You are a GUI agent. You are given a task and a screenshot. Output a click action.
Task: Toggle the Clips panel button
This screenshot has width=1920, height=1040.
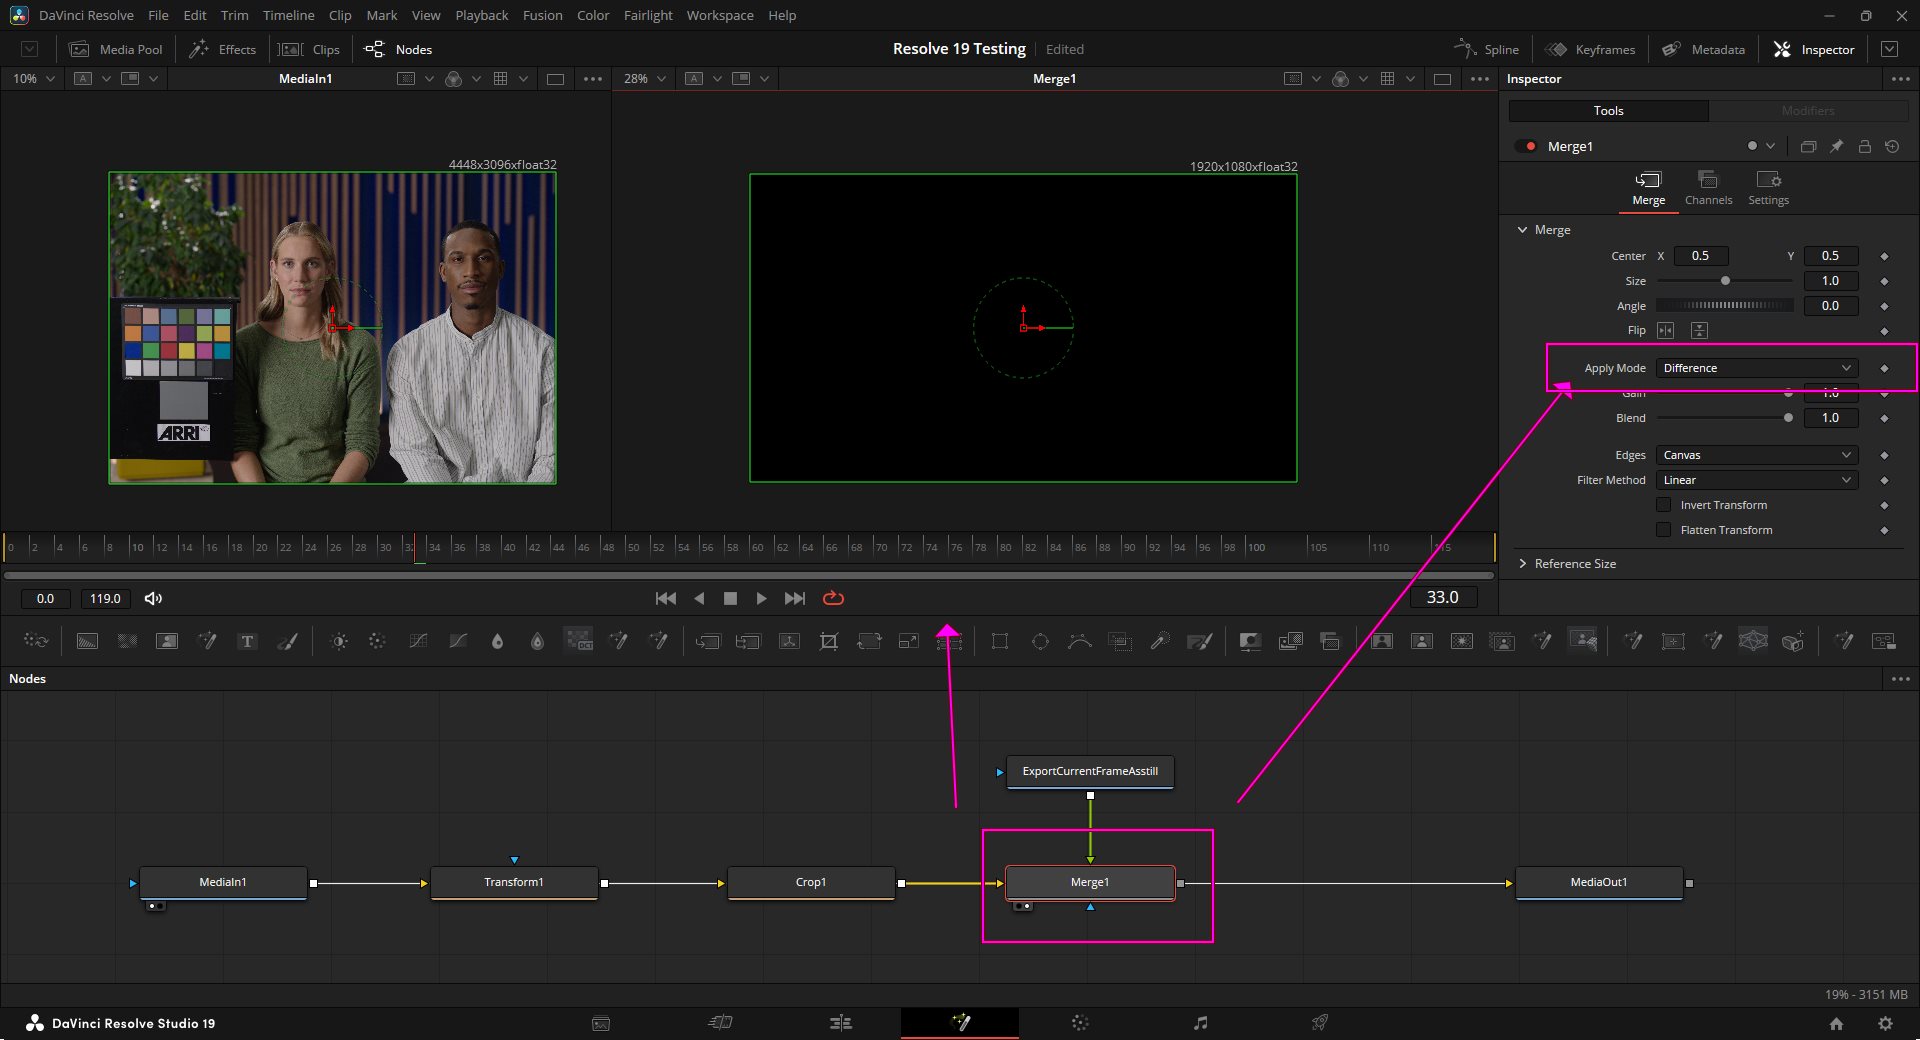(x=310, y=49)
